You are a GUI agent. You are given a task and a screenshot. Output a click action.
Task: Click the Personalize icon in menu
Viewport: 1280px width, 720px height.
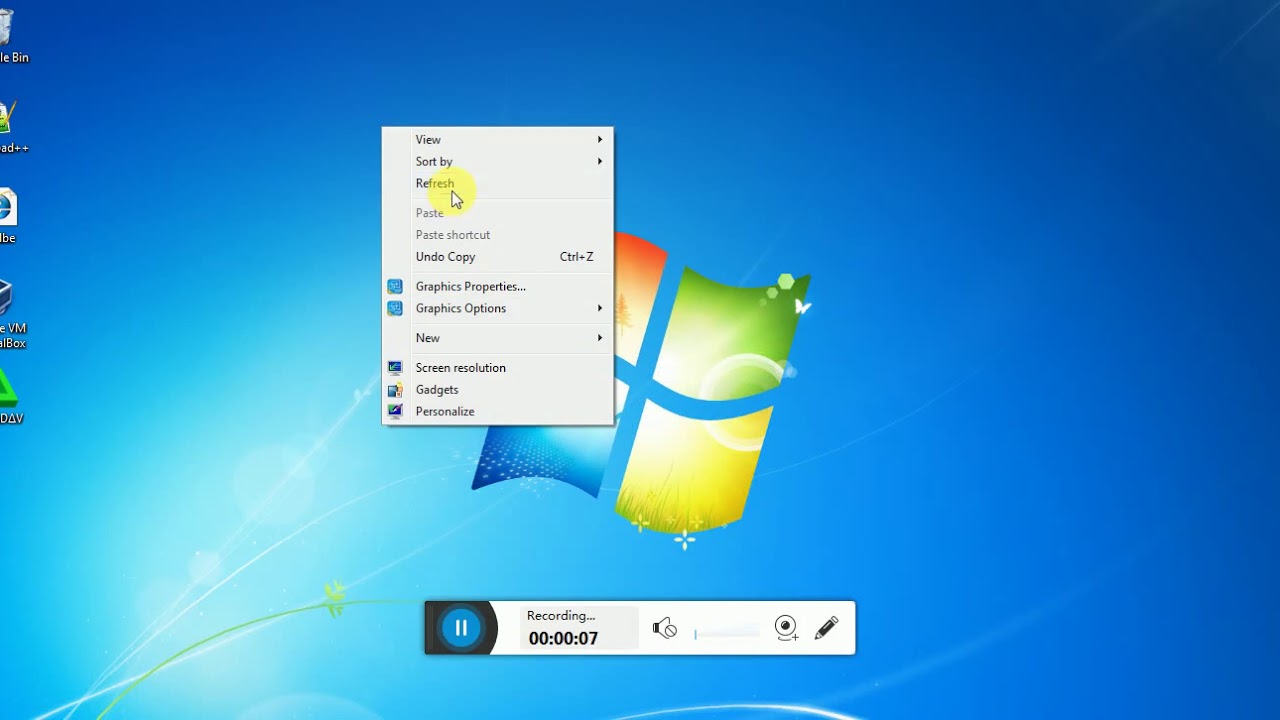pos(395,412)
